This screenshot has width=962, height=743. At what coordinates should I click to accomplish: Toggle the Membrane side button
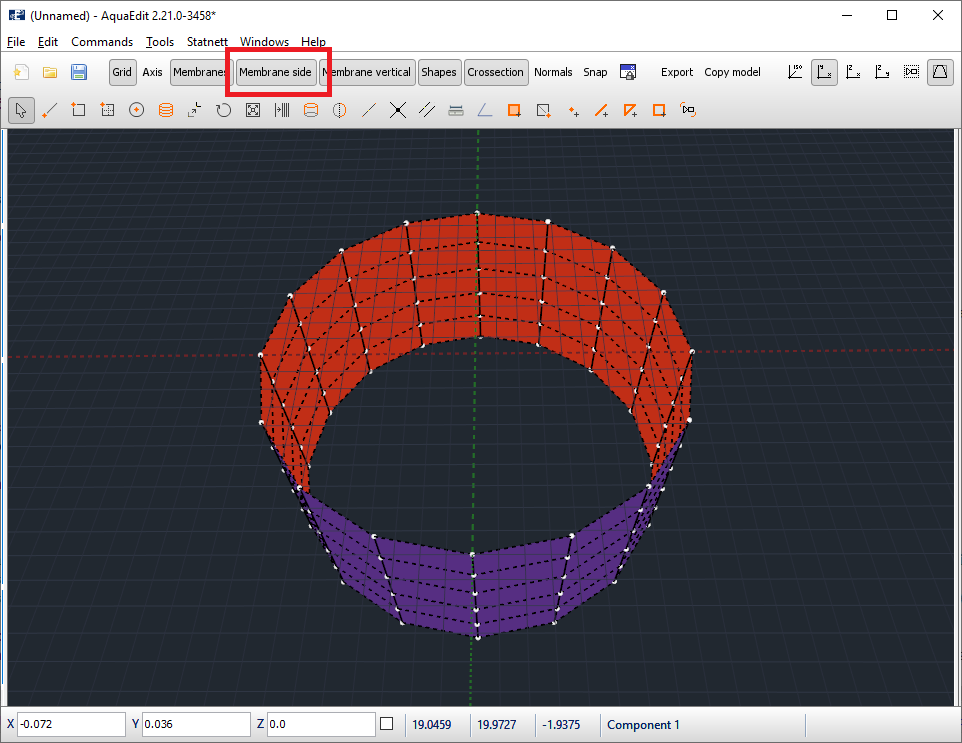pos(275,72)
